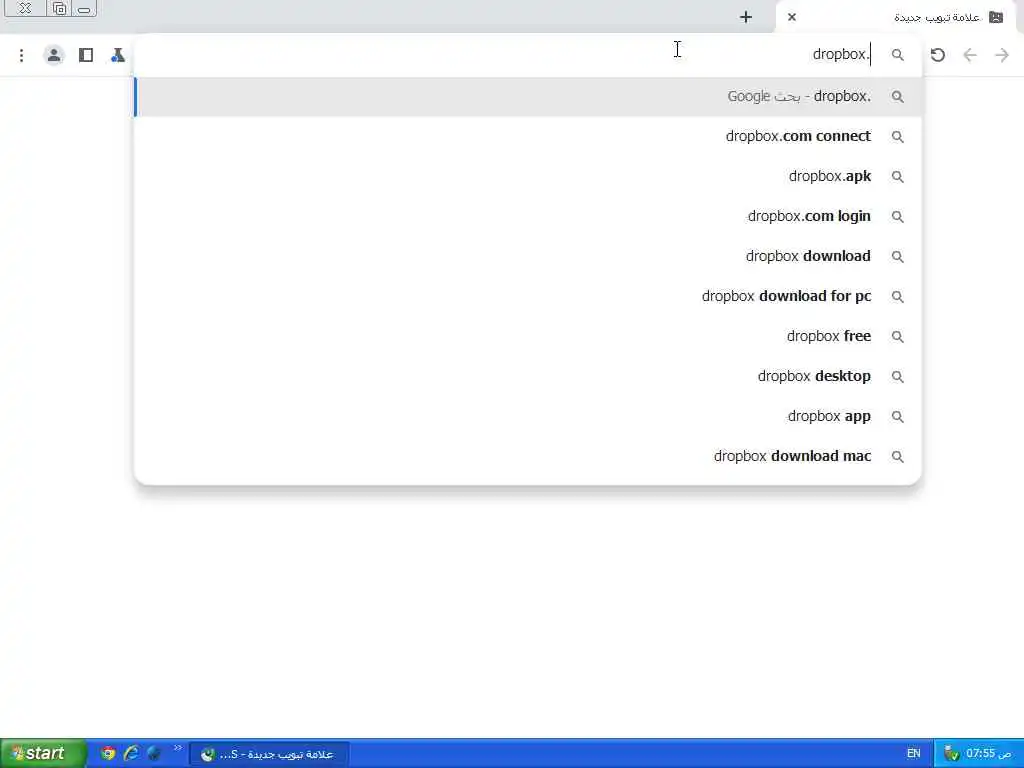The width and height of the screenshot is (1024, 768).
Task: Click the taskbar clock showing 07:55
Action: click(x=988, y=754)
